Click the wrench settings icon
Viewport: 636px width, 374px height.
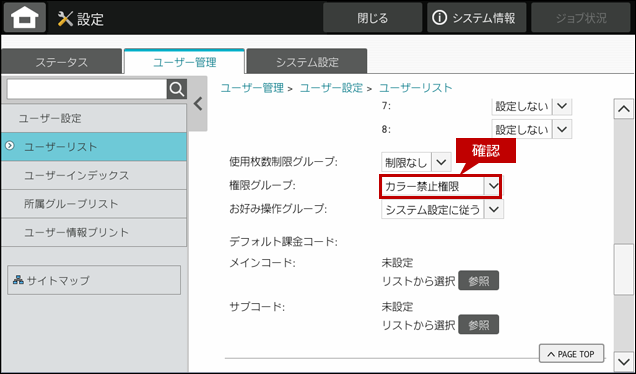[x=65, y=19]
